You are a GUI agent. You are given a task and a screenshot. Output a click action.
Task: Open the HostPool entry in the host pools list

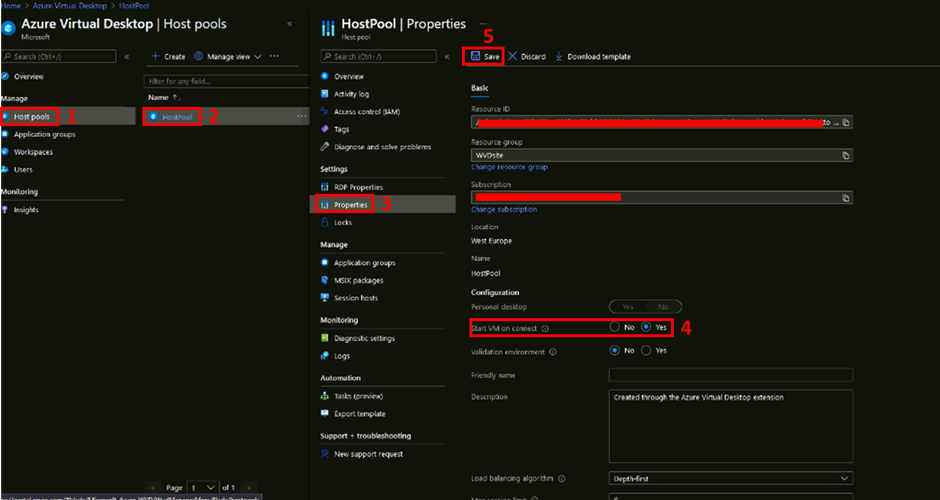177,117
